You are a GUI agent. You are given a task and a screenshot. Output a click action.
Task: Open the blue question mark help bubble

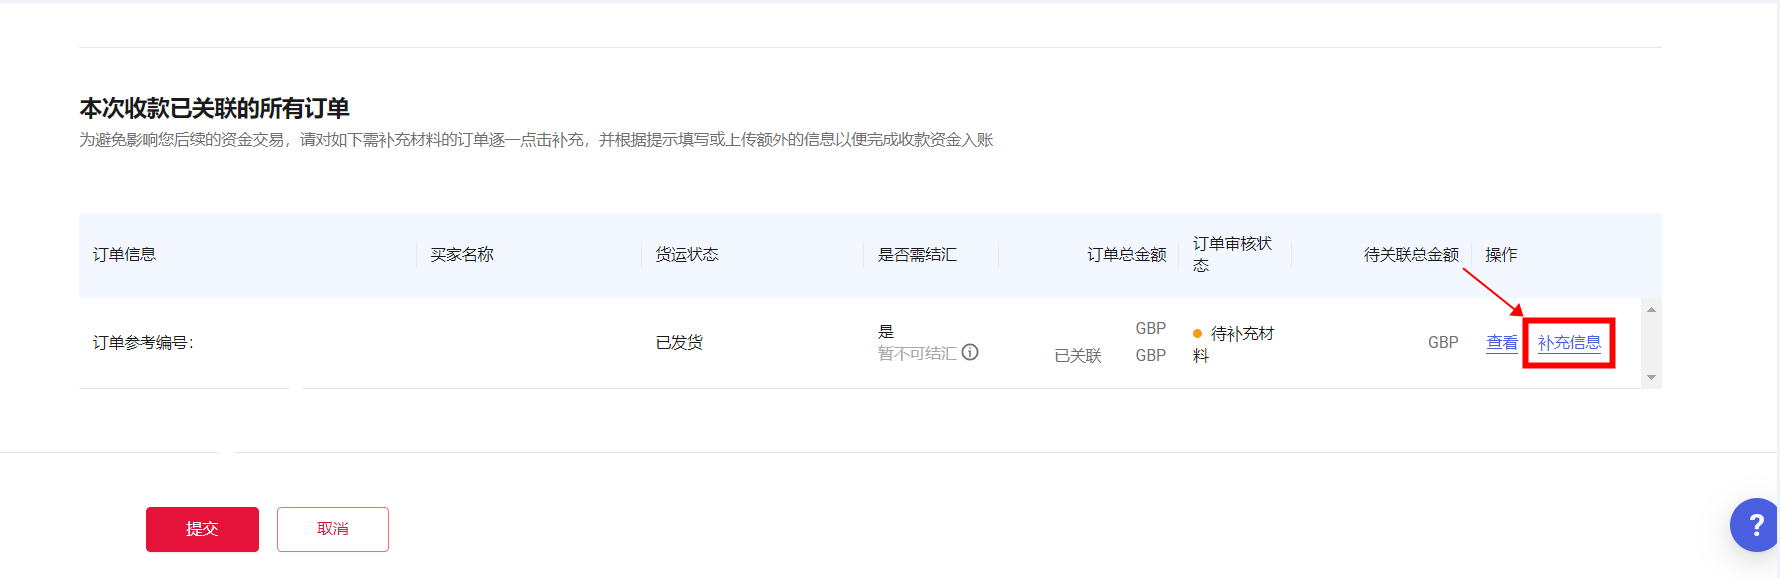(1755, 525)
